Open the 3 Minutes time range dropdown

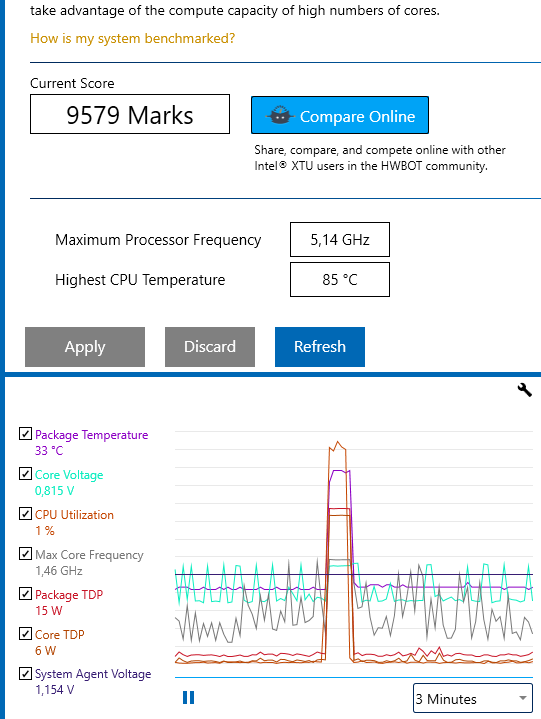473,698
